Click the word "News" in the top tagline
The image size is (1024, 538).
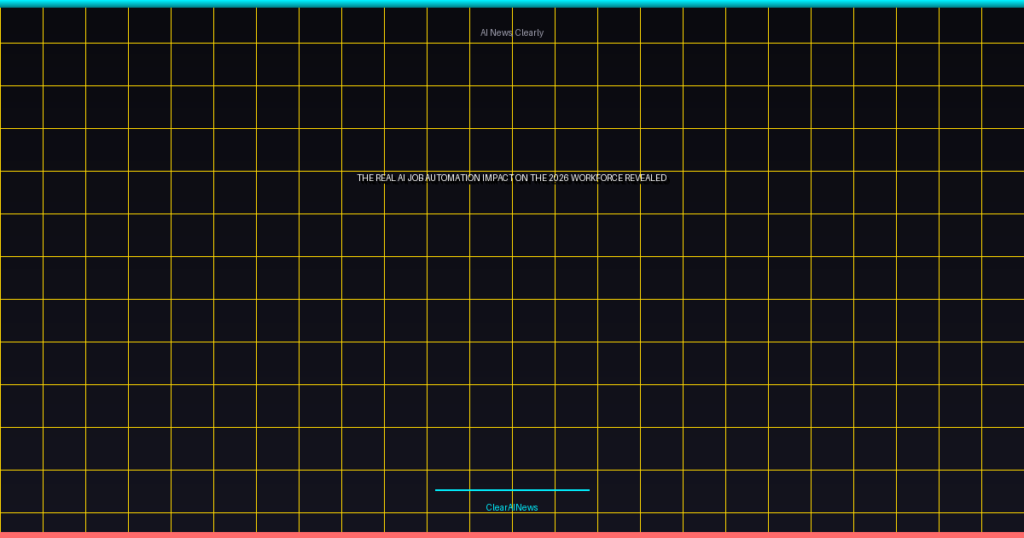point(501,33)
